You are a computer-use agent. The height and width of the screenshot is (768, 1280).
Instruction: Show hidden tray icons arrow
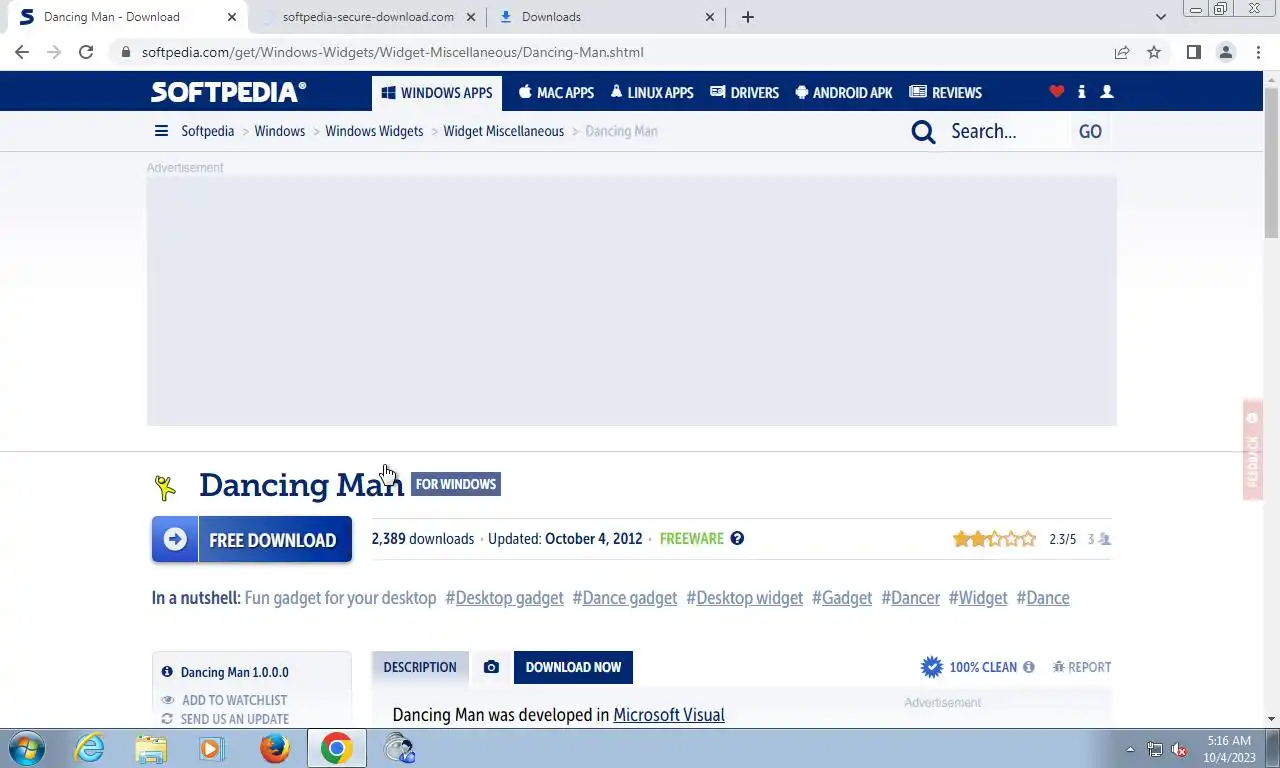coord(1130,749)
